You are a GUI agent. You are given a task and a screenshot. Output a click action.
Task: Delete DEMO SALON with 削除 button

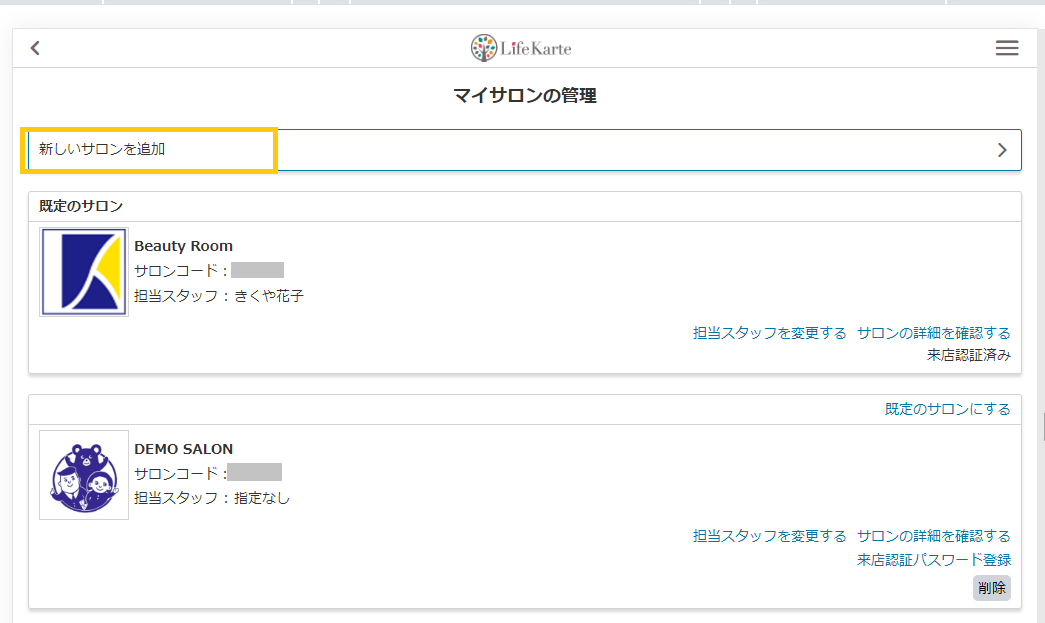click(x=992, y=588)
